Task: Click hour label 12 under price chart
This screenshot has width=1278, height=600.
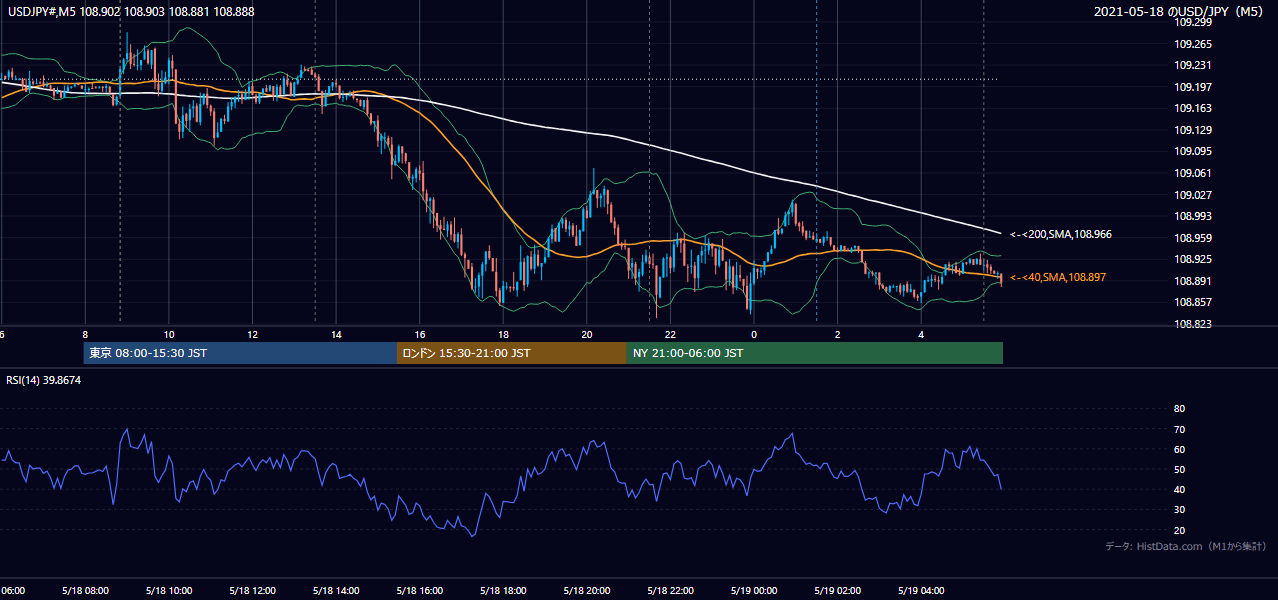Action: 252,334
